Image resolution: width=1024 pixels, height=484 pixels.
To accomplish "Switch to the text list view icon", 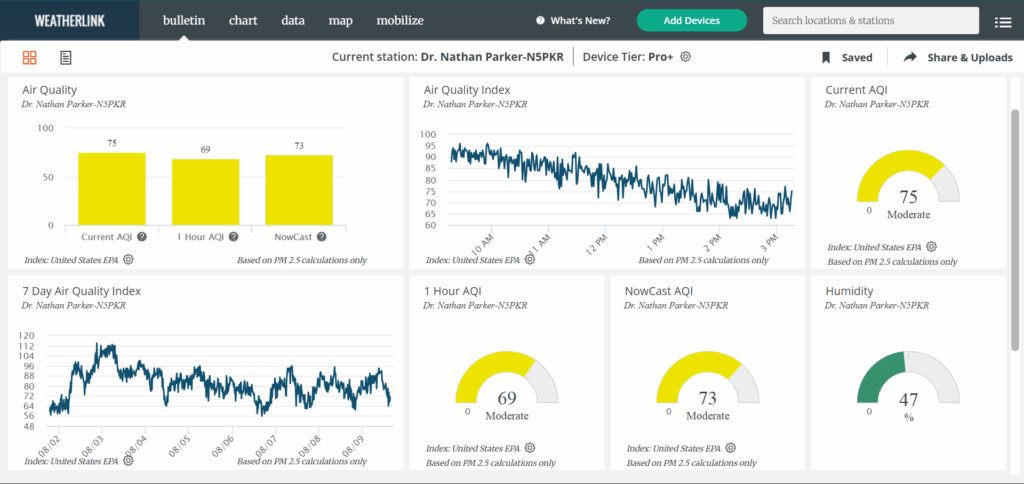I will [x=66, y=58].
